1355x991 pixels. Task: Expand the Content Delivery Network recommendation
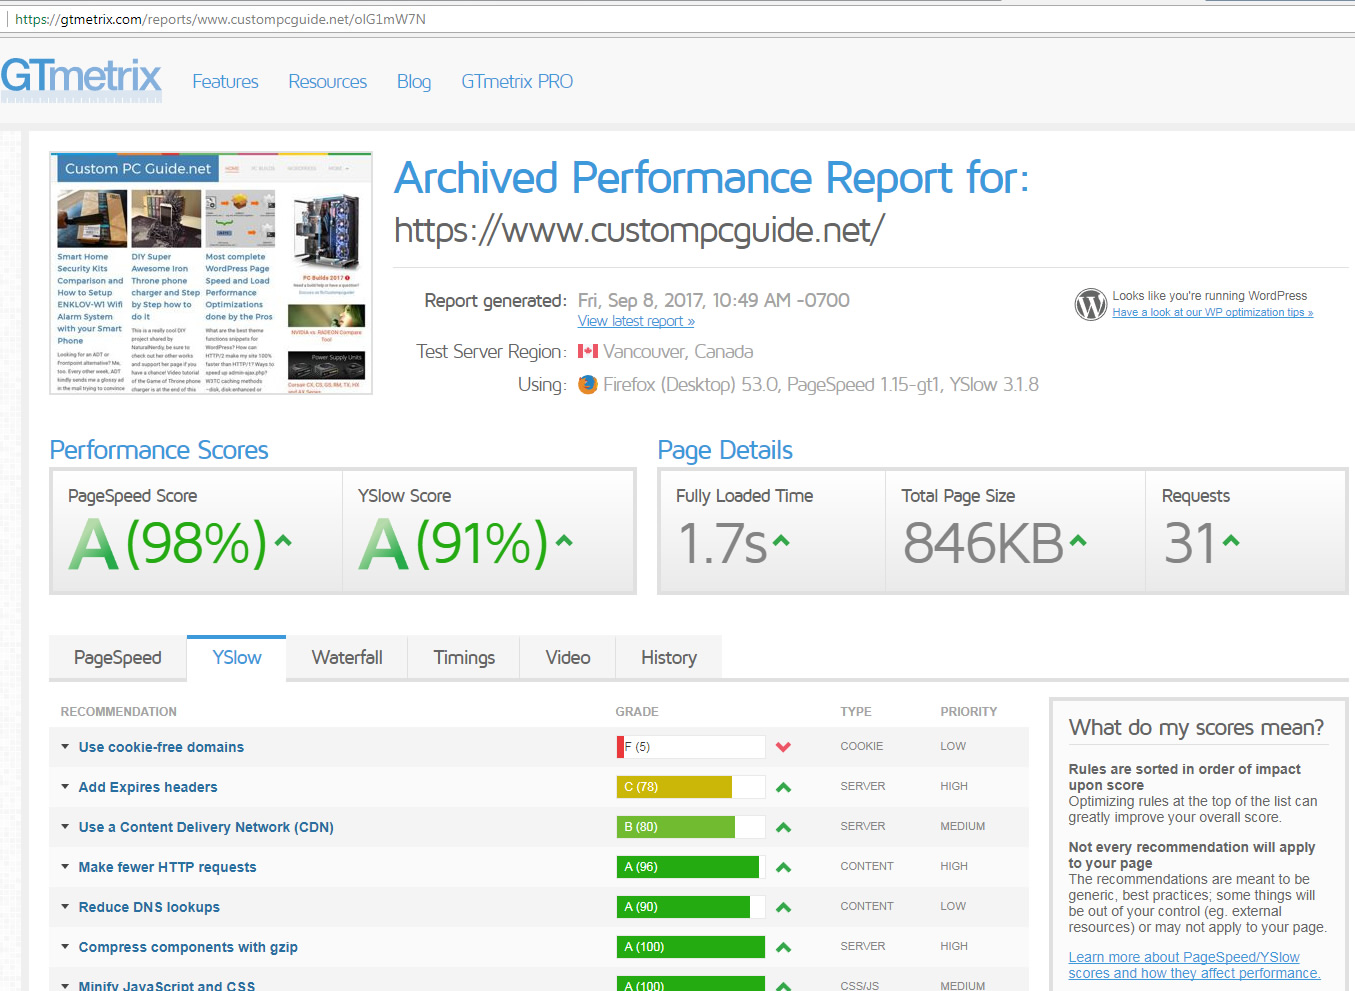[65, 826]
